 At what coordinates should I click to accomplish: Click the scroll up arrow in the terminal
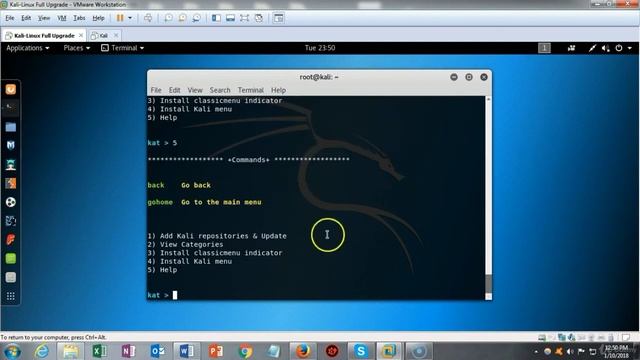(488, 99)
